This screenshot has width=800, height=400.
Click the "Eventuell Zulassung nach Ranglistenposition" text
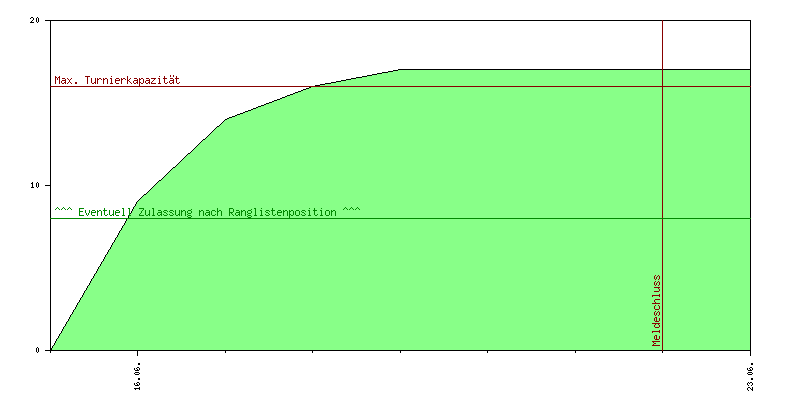point(207,212)
